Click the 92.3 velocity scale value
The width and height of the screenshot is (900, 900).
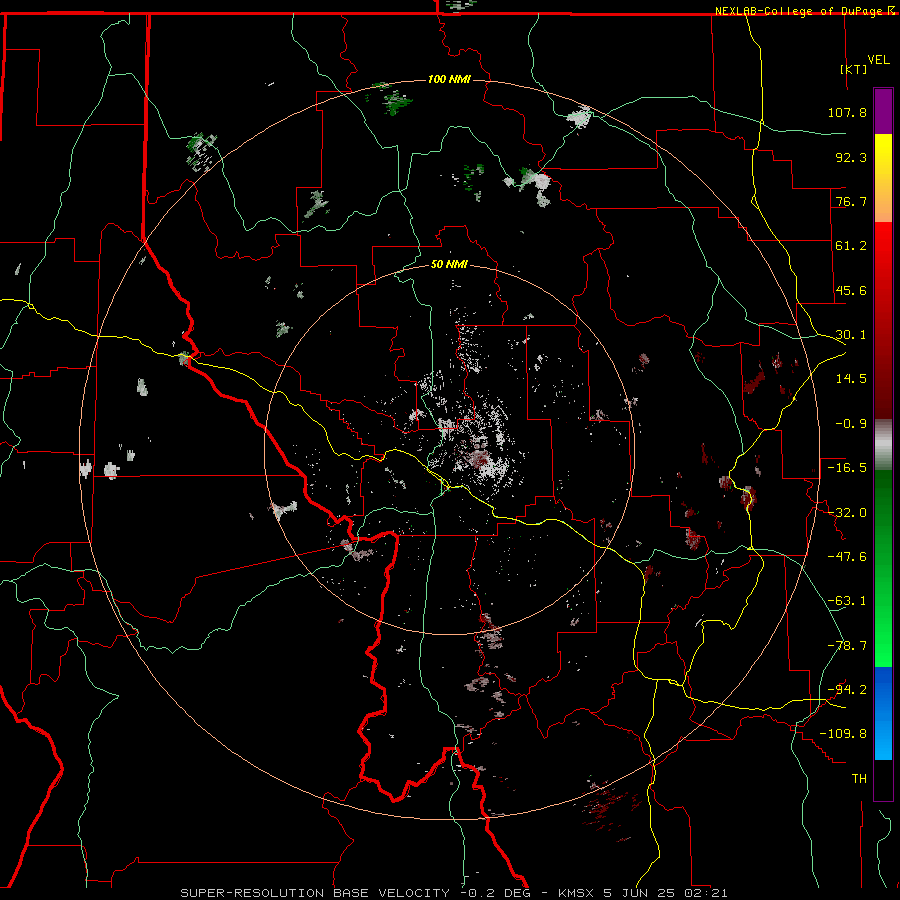[x=851, y=157]
